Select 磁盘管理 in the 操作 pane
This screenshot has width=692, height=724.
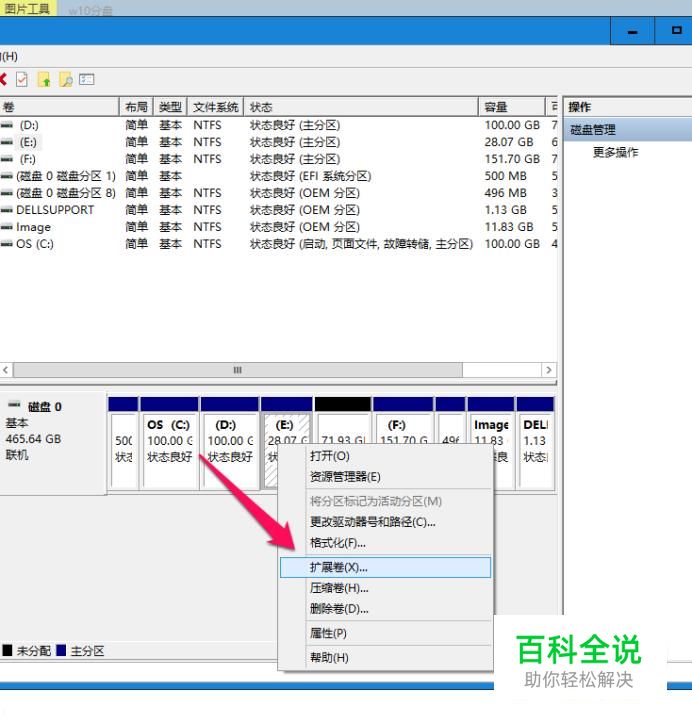pyautogui.click(x=628, y=130)
